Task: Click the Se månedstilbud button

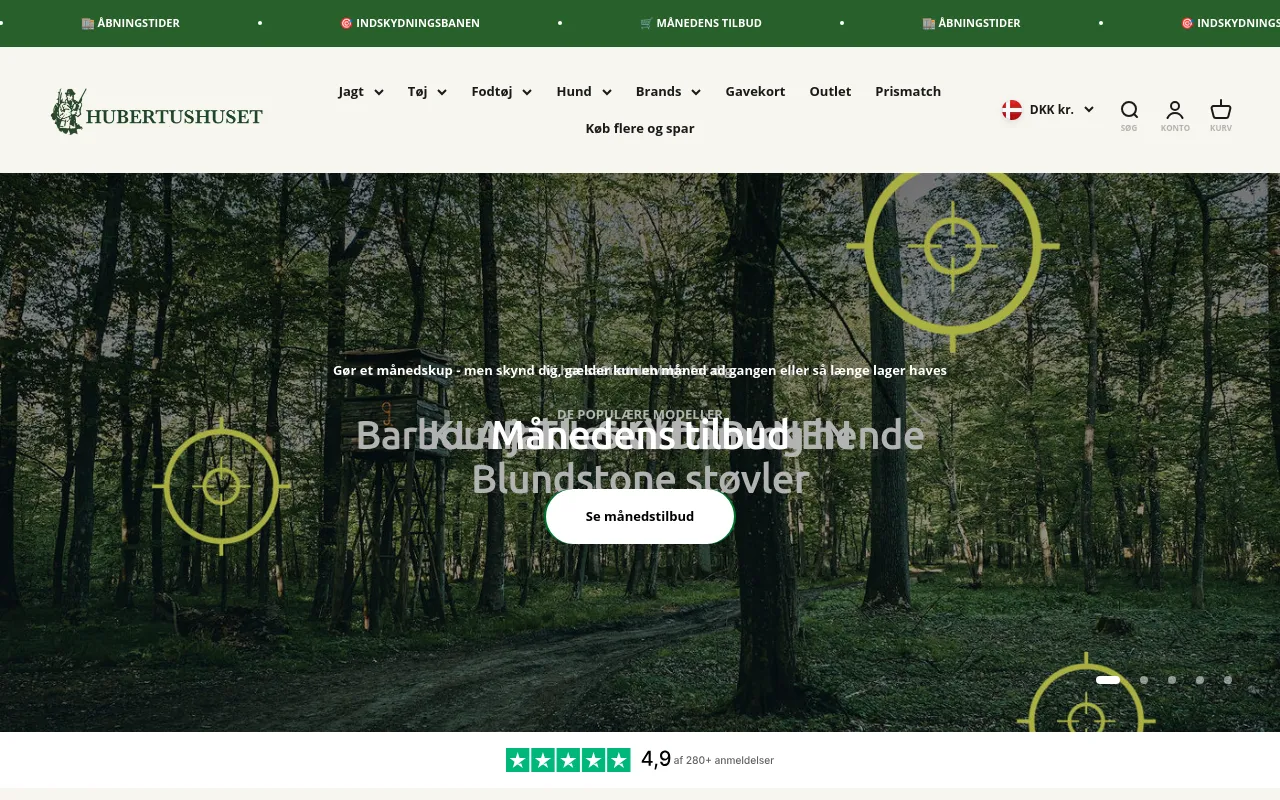Action: (x=640, y=516)
